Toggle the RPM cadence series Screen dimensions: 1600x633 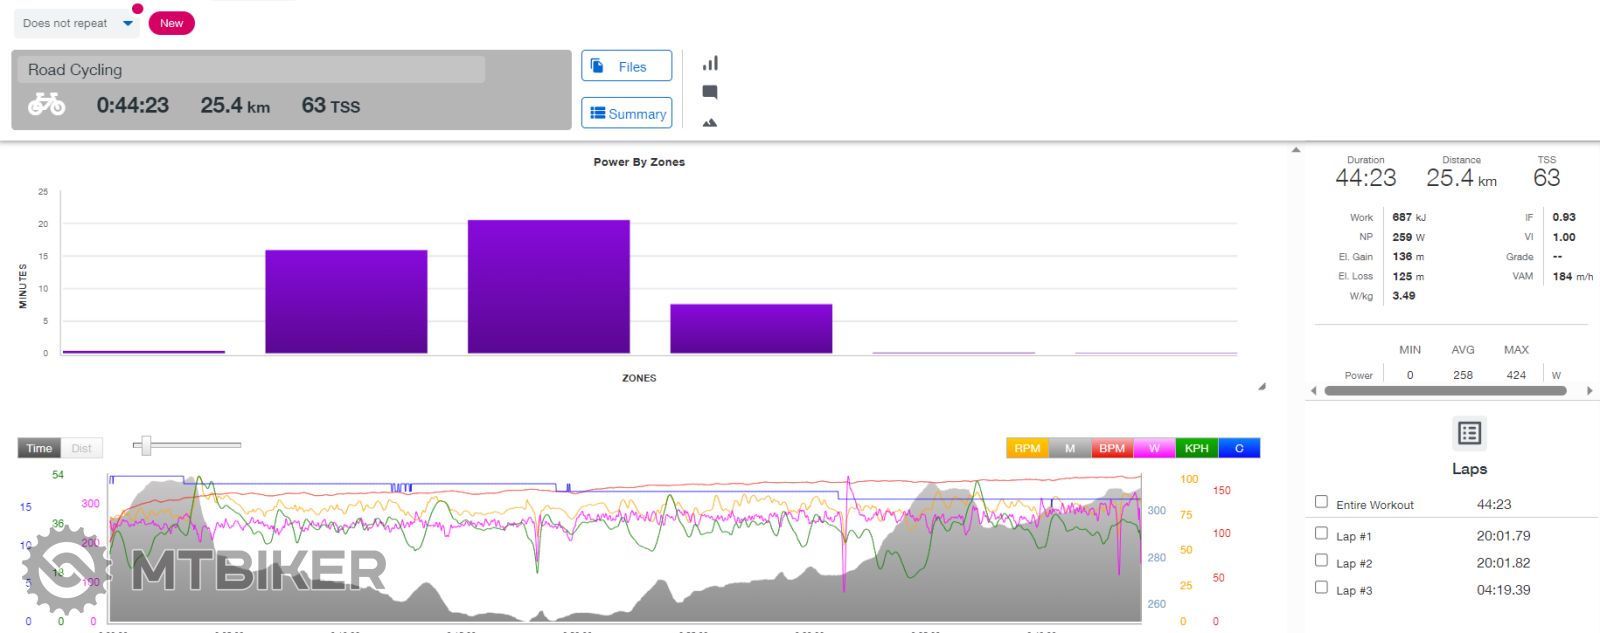click(1027, 448)
